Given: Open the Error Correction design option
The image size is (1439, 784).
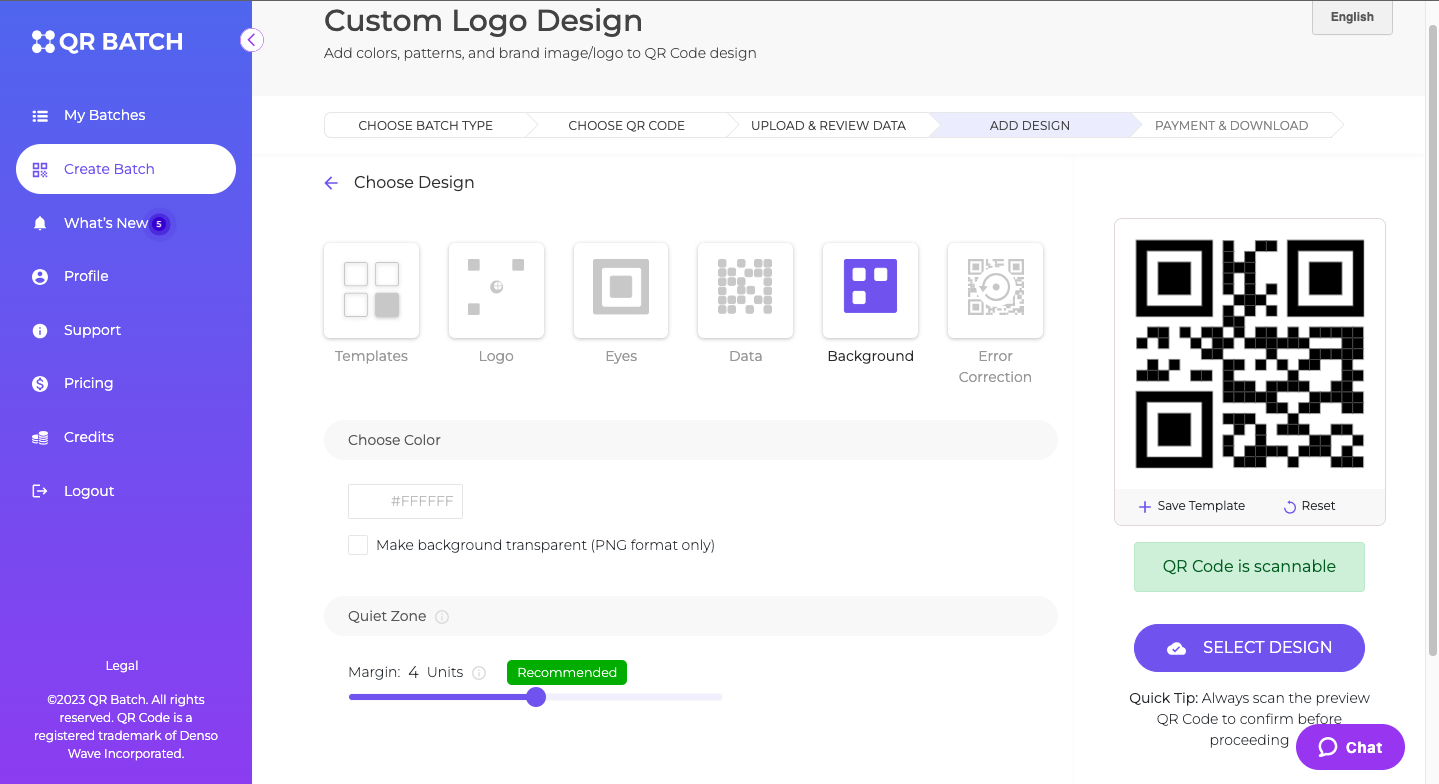Looking at the screenshot, I should coord(995,290).
